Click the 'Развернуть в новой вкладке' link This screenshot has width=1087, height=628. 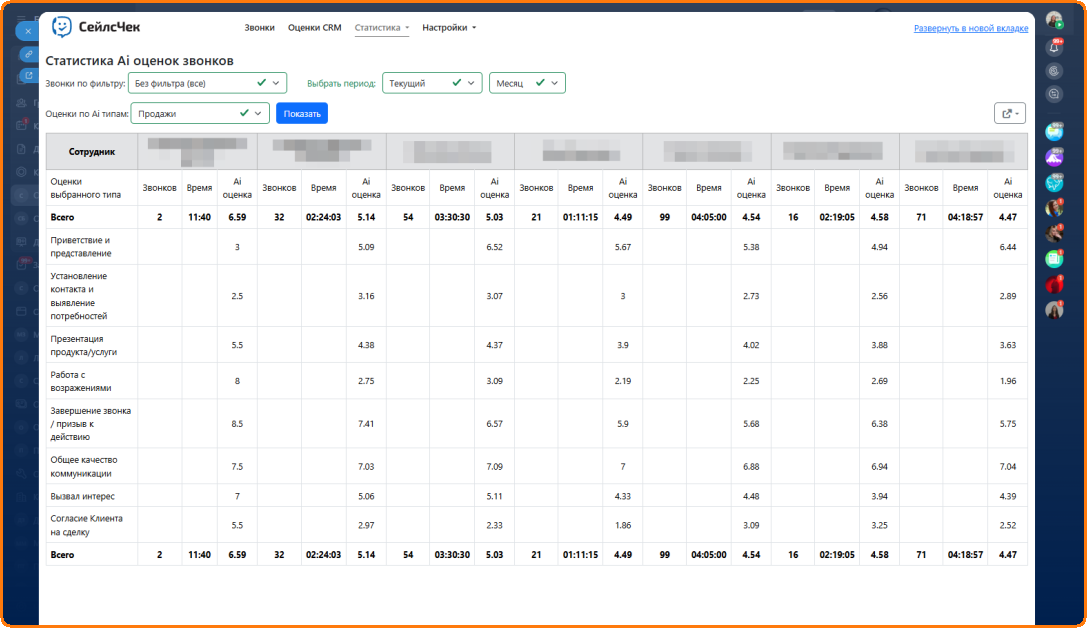click(x=970, y=28)
